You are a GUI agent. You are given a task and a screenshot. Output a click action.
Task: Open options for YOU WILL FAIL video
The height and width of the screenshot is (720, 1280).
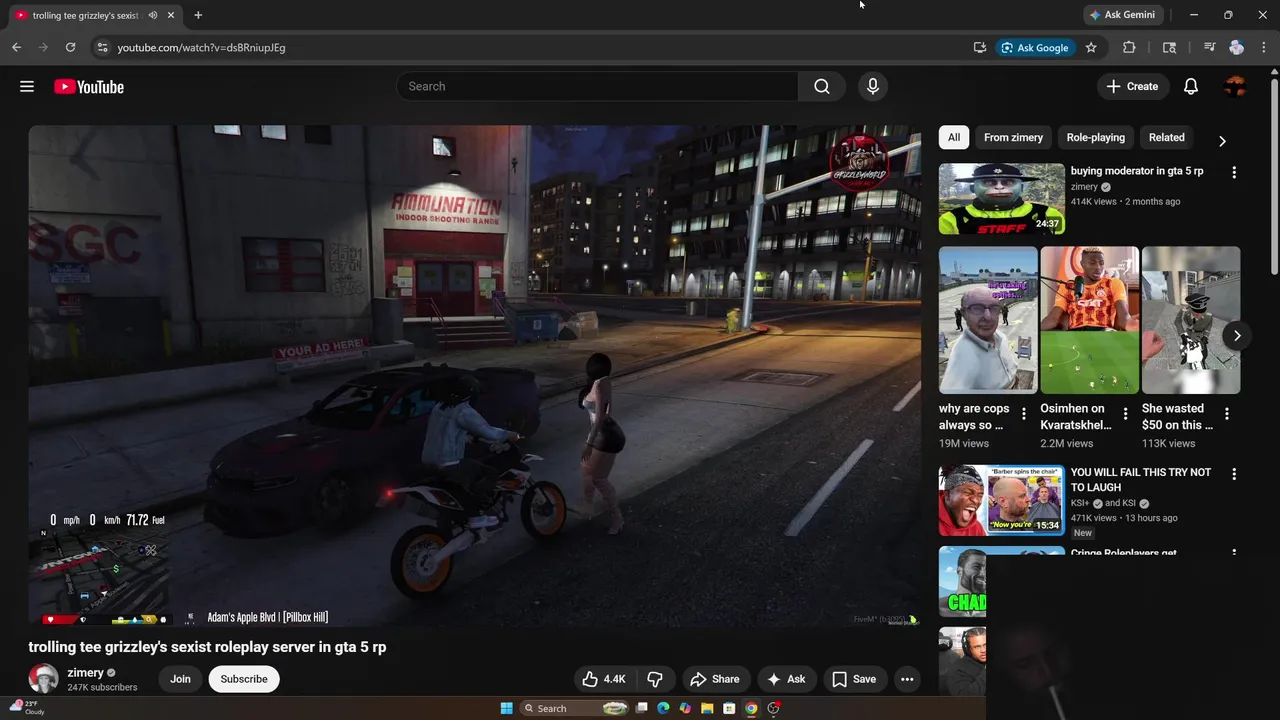1234,474
